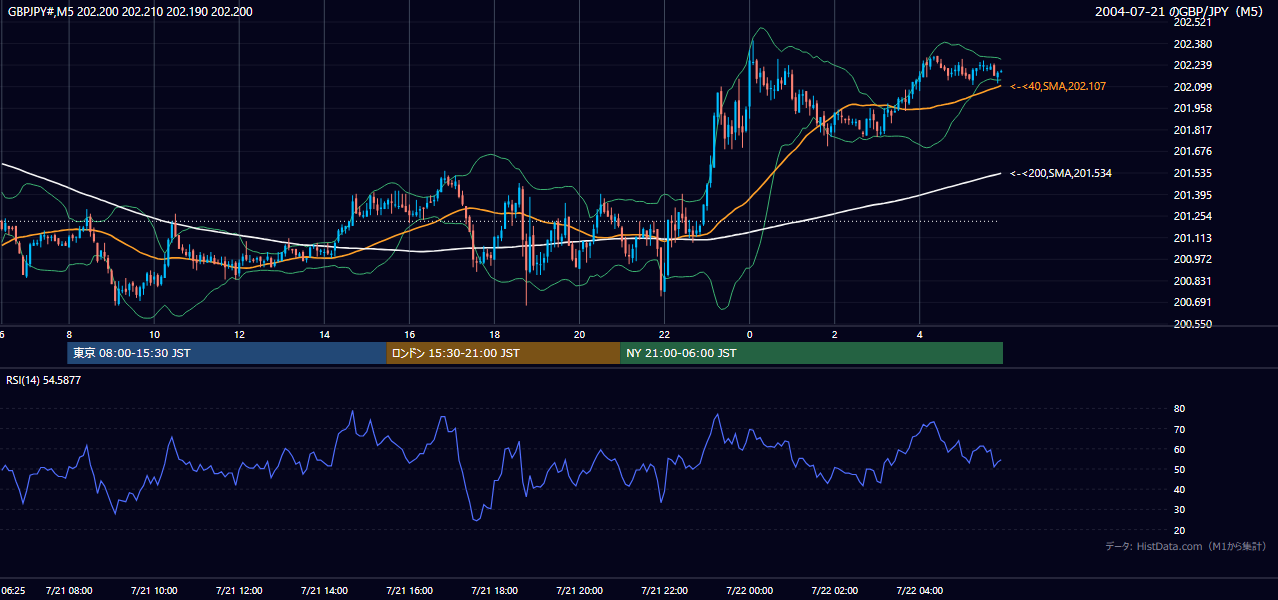Click the '2004-07-21 のGBP/JPY (M5)' chart title

1181,11
